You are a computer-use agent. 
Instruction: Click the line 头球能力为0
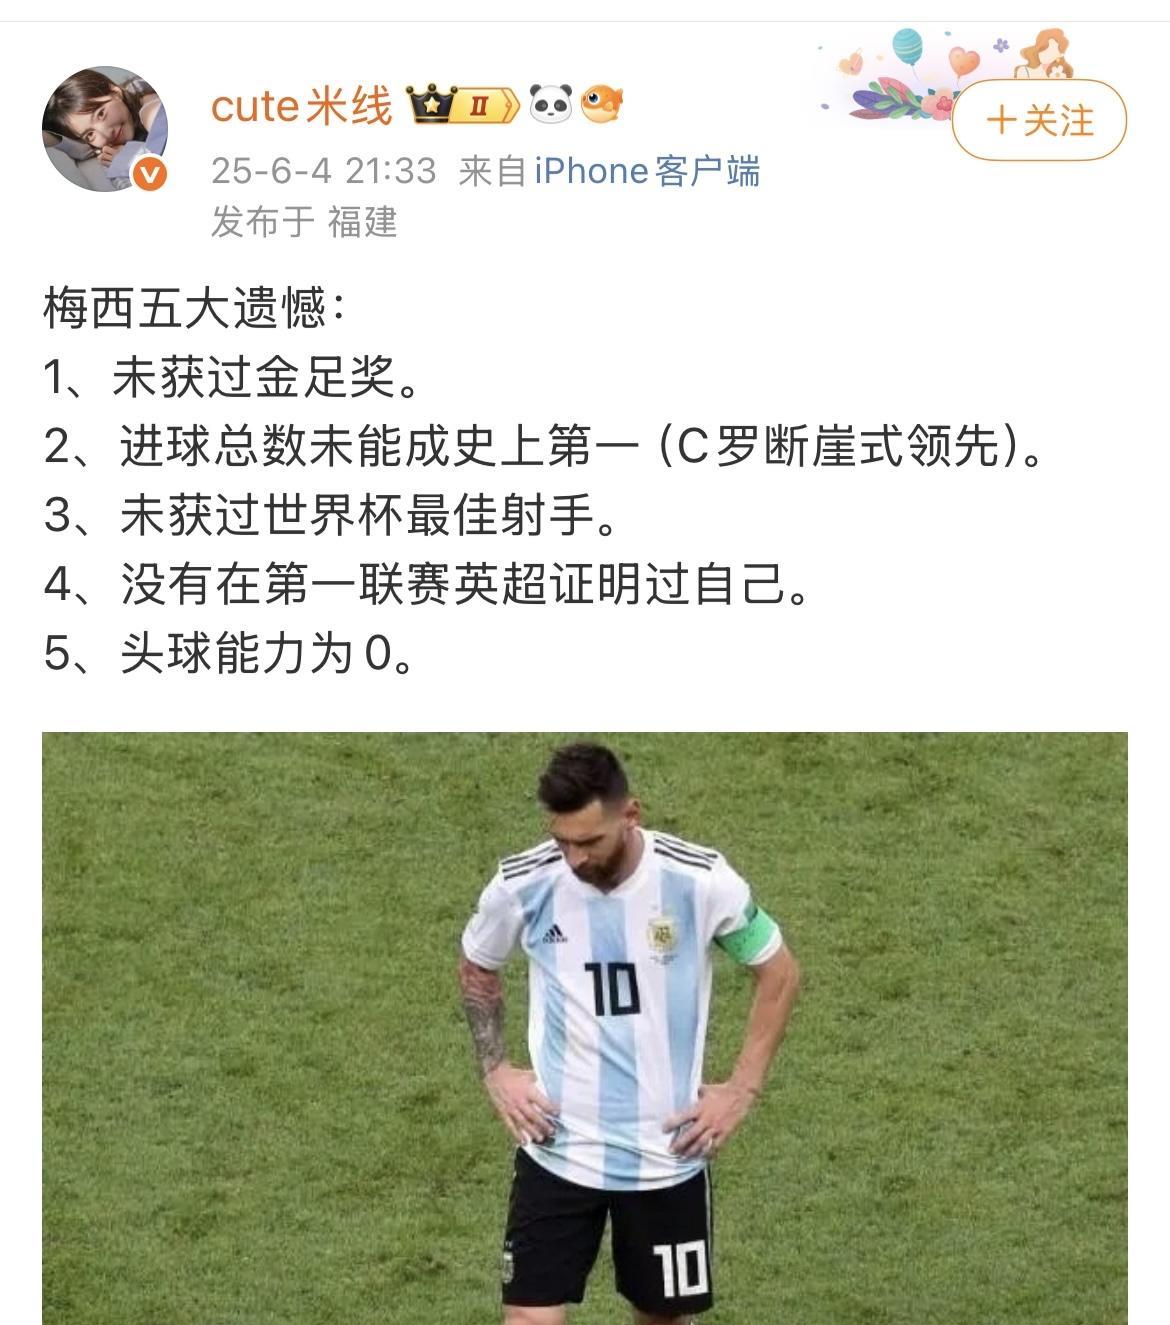pos(229,654)
